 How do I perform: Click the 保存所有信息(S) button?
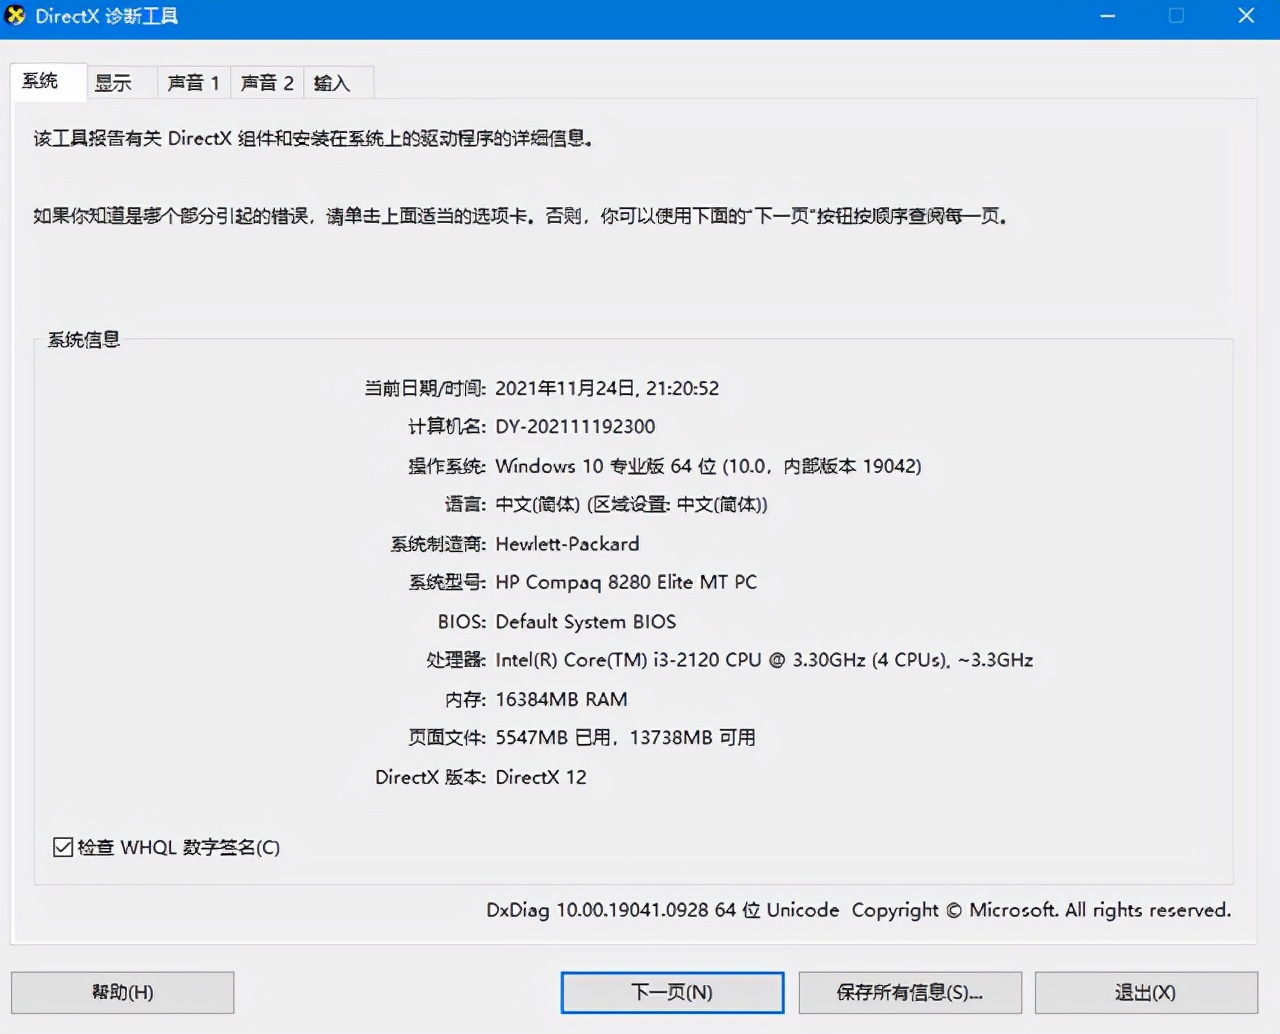[x=909, y=992]
